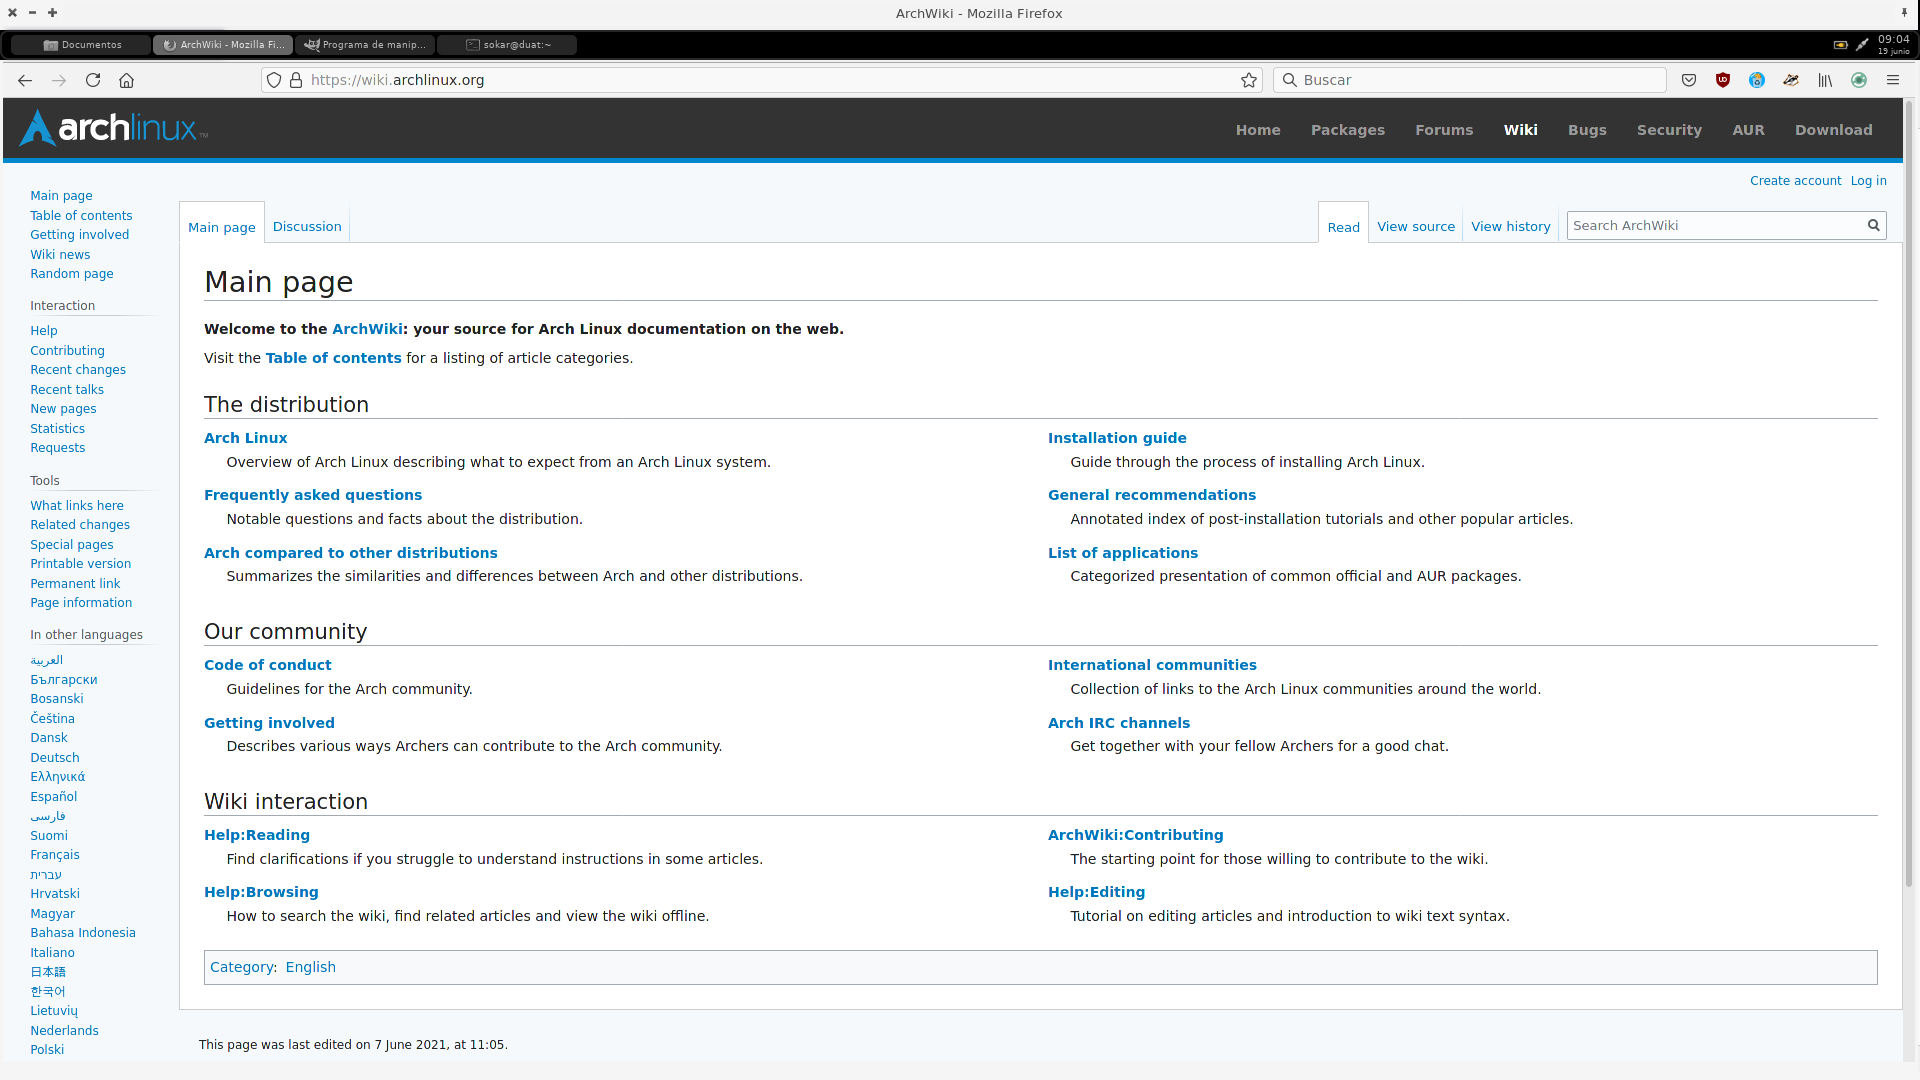Switch to the View source tab
Image resolution: width=1920 pixels, height=1080 pixels.
pos(1416,227)
